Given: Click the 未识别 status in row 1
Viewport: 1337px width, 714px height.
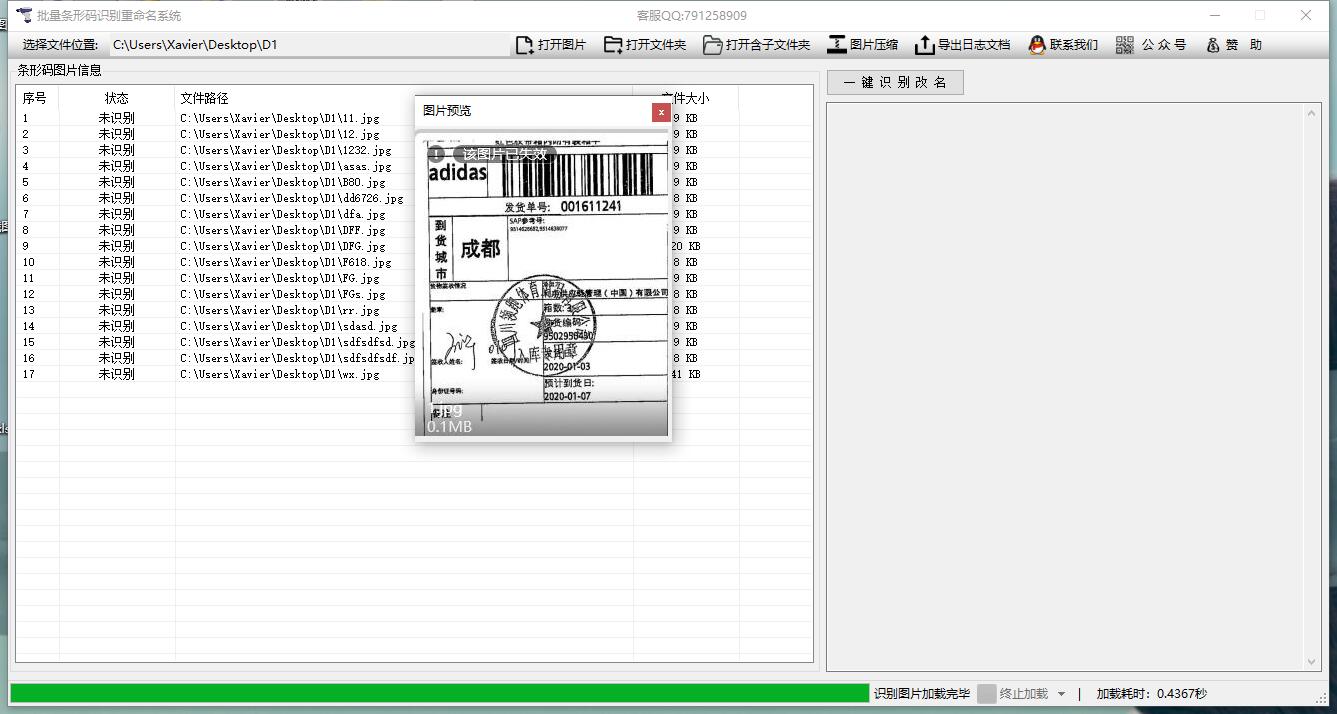Looking at the screenshot, I should tap(116, 118).
